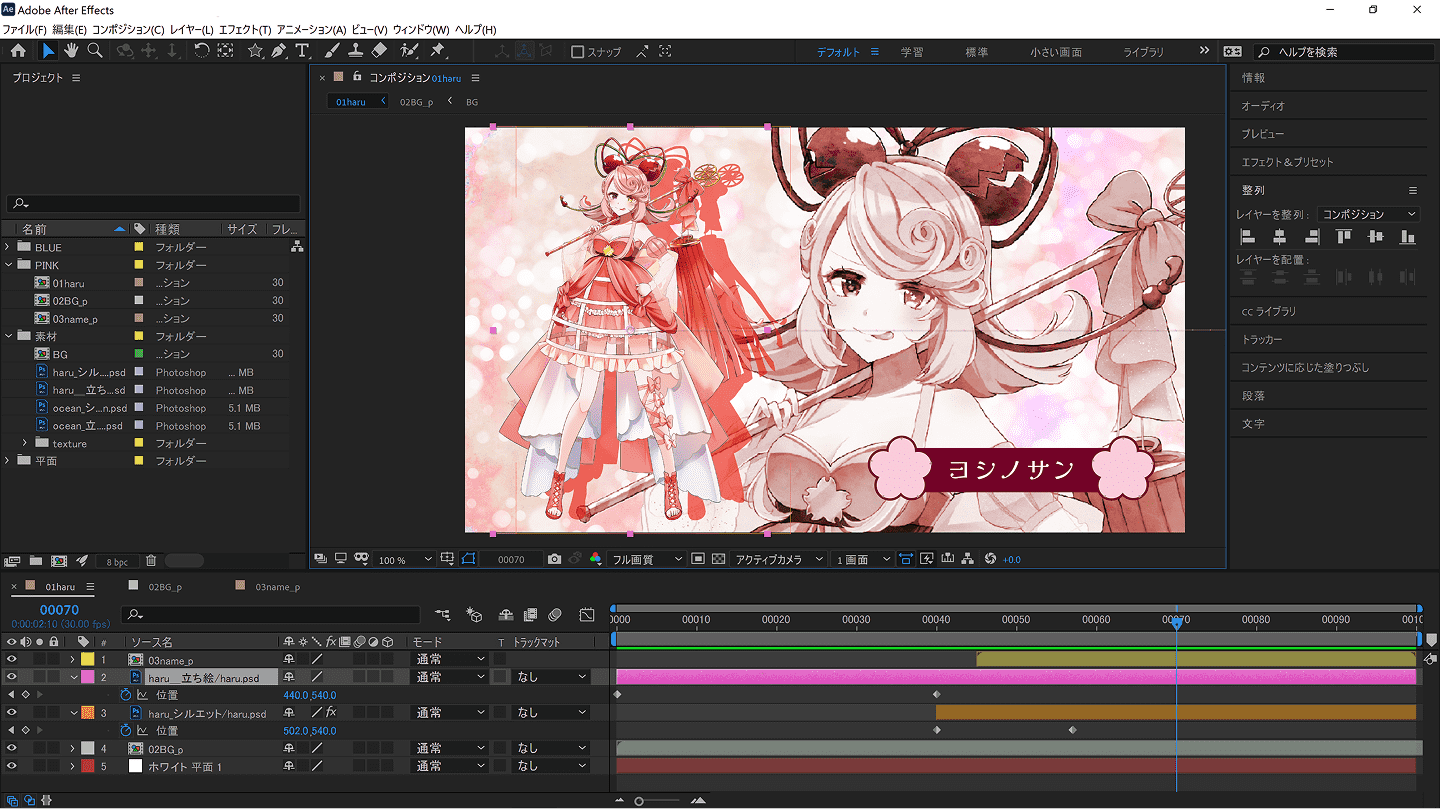Click the reset exposure aperture icon

tap(990, 559)
